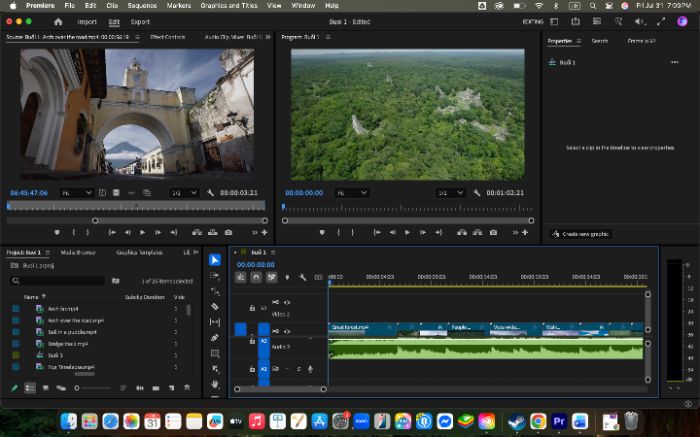
Task: Switch Project panel to List view
Action: [30, 388]
